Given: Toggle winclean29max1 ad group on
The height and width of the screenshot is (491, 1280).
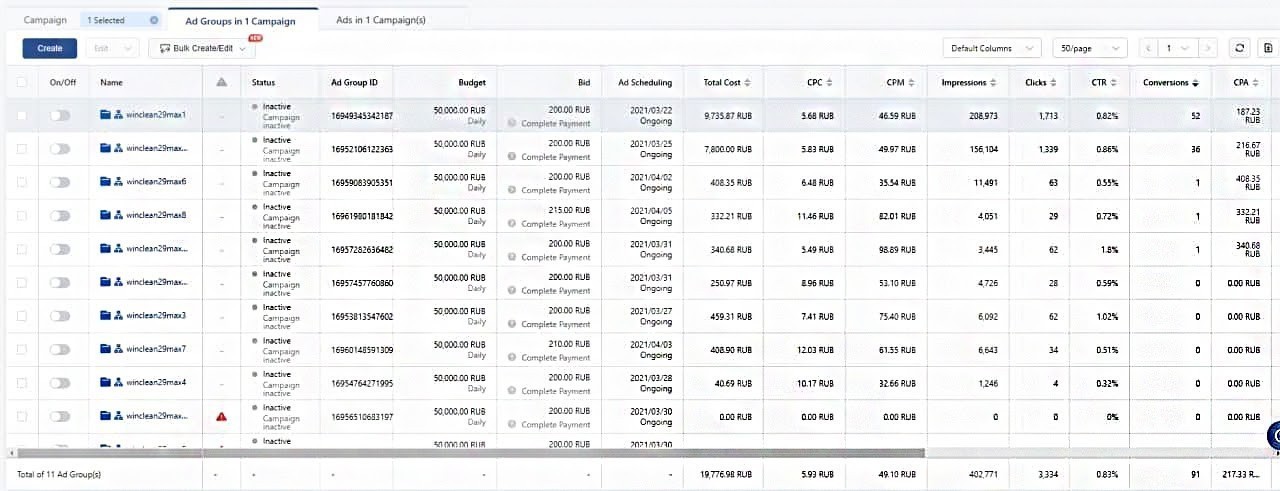Looking at the screenshot, I should pyautogui.click(x=61, y=115).
